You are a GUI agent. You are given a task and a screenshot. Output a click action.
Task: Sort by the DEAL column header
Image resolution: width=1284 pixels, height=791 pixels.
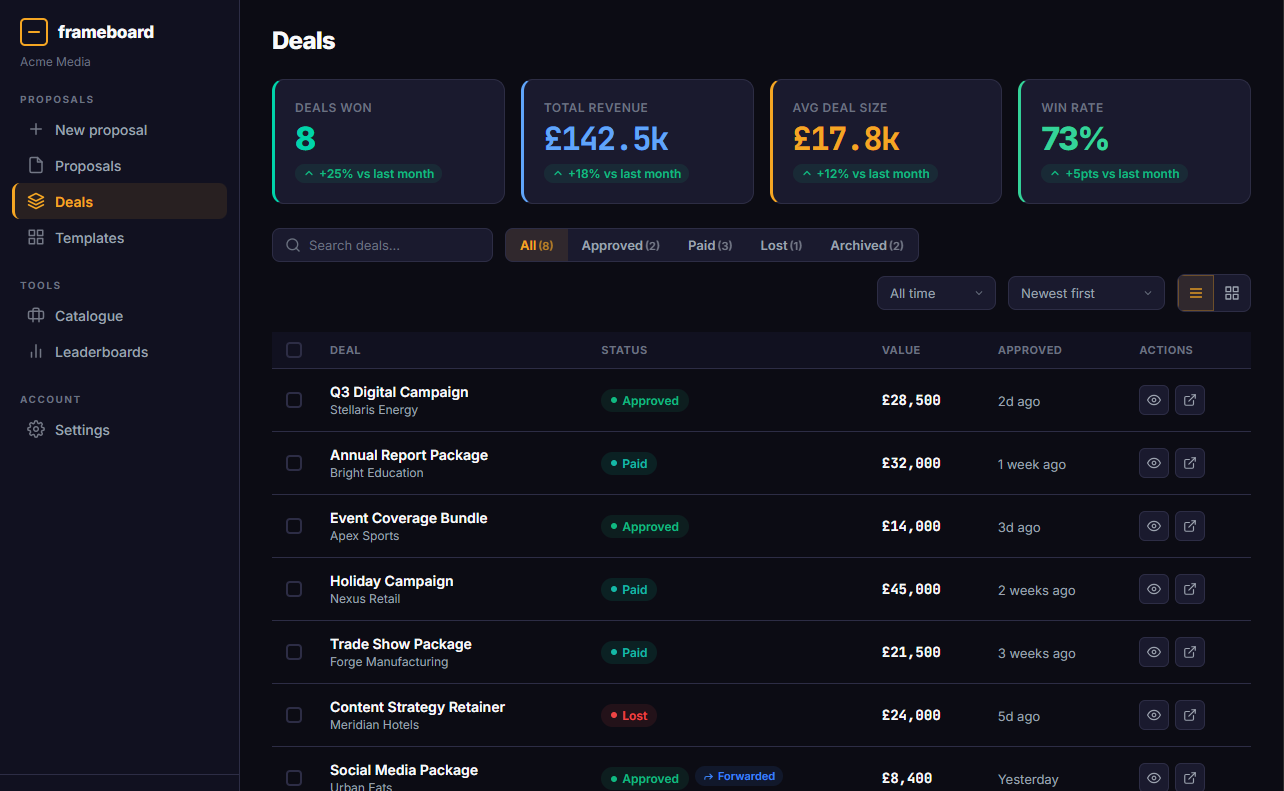click(345, 350)
